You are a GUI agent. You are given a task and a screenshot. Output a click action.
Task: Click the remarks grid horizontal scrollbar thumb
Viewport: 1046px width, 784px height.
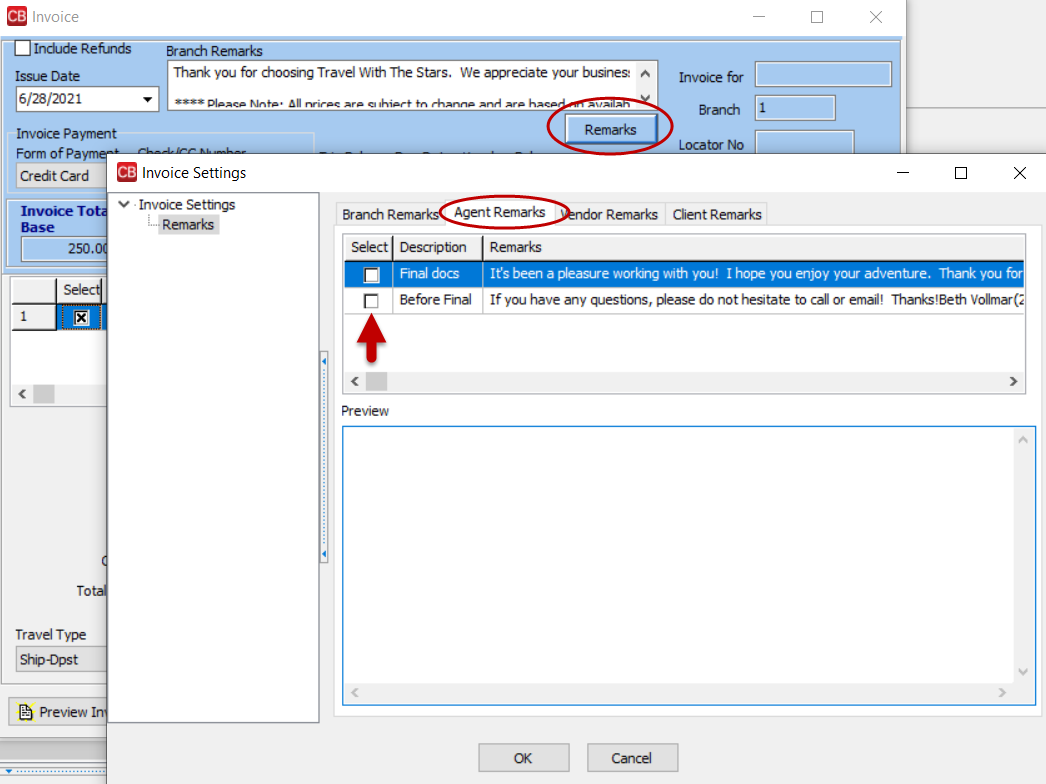376,381
